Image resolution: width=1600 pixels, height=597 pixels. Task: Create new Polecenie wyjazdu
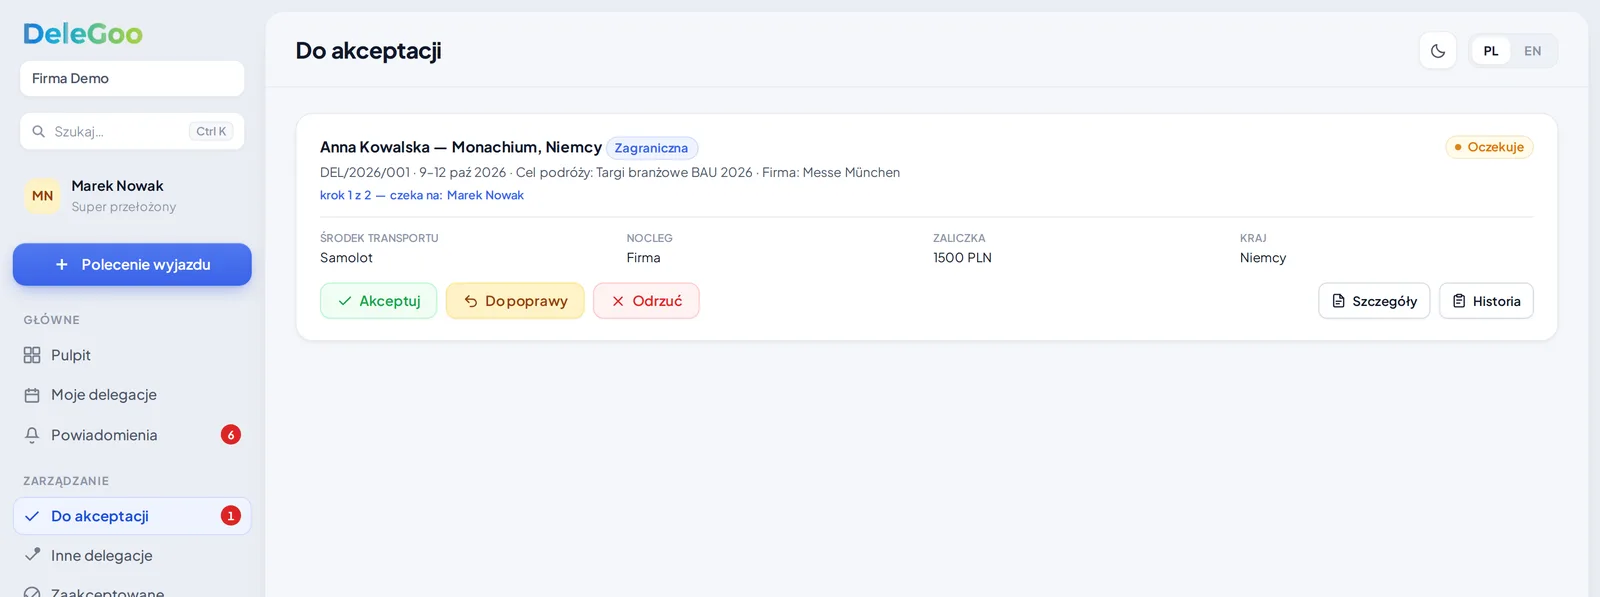point(132,265)
